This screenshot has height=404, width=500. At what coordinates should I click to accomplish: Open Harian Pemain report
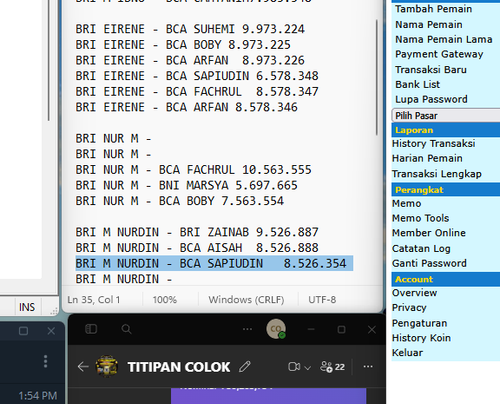427,158
